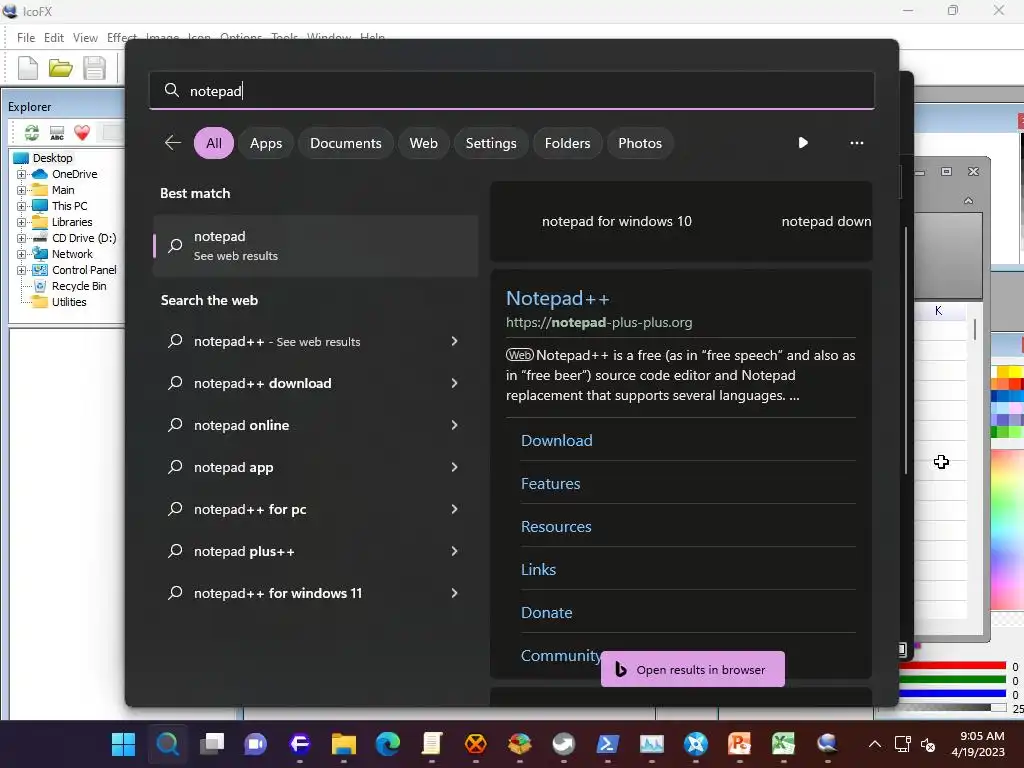Click the muted volume tray icon
The height and width of the screenshot is (768, 1024).
click(x=927, y=744)
